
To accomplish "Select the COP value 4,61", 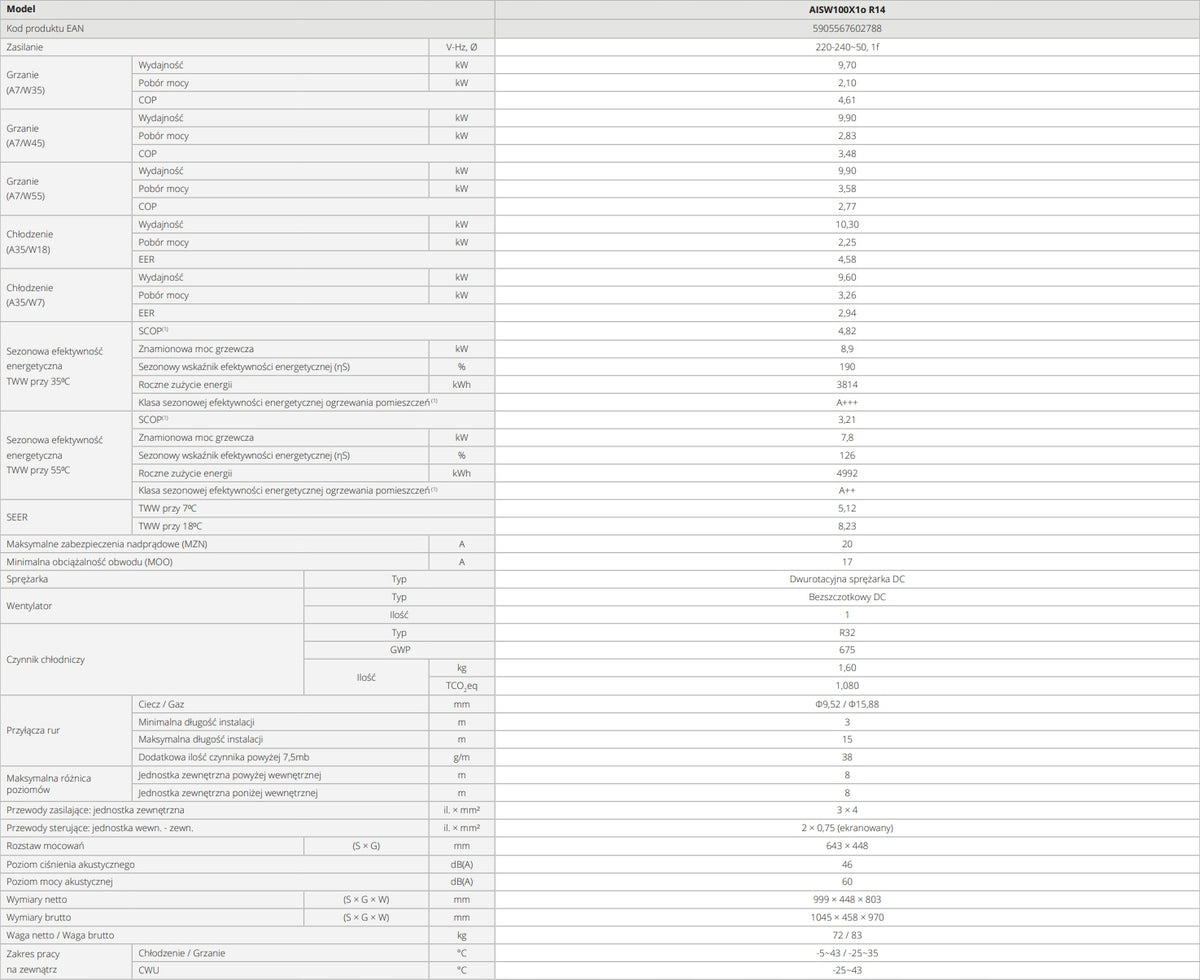I will click(x=847, y=100).
